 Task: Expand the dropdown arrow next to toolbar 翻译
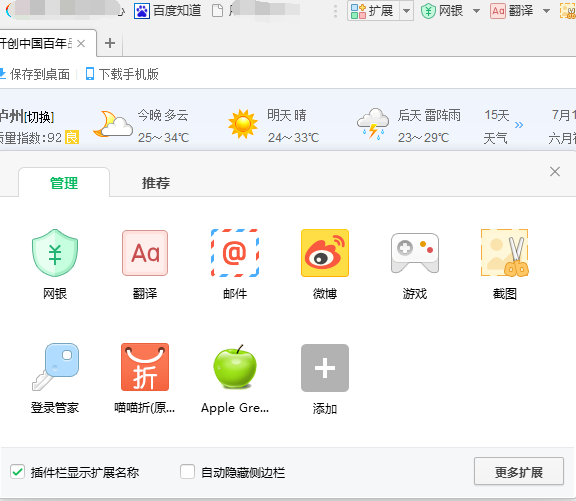point(546,11)
